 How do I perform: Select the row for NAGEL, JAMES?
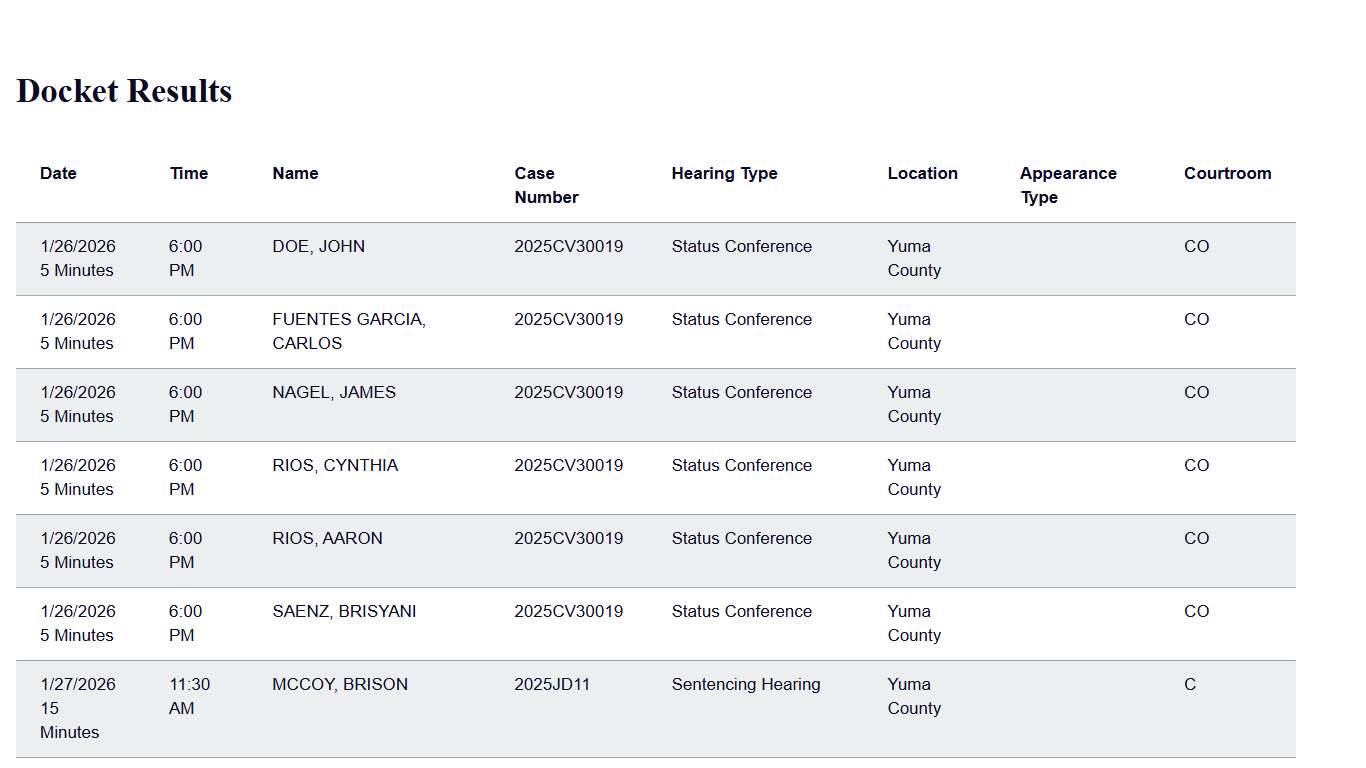coord(334,392)
